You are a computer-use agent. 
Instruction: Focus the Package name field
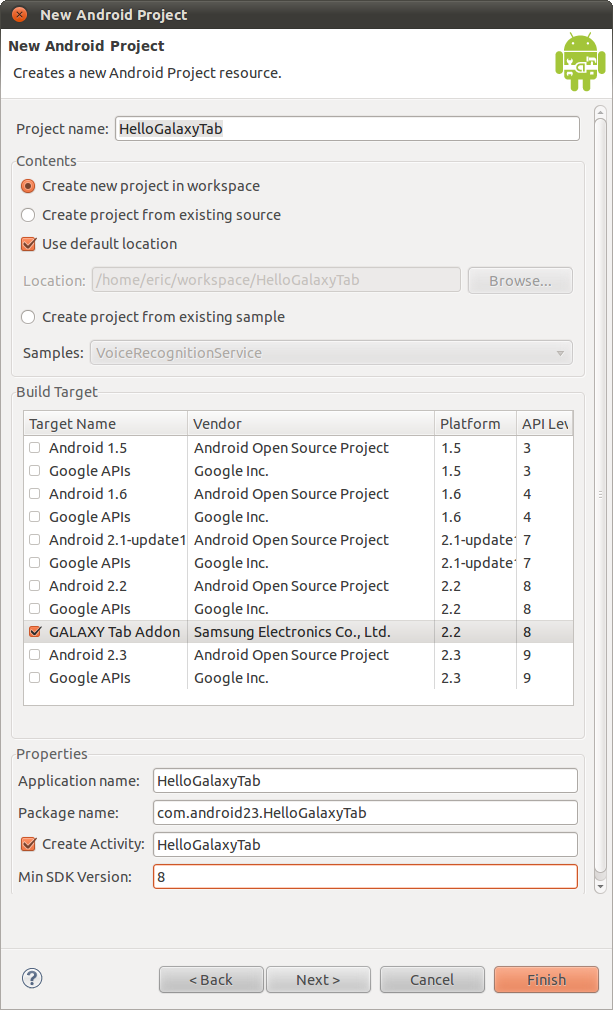pos(365,813)
